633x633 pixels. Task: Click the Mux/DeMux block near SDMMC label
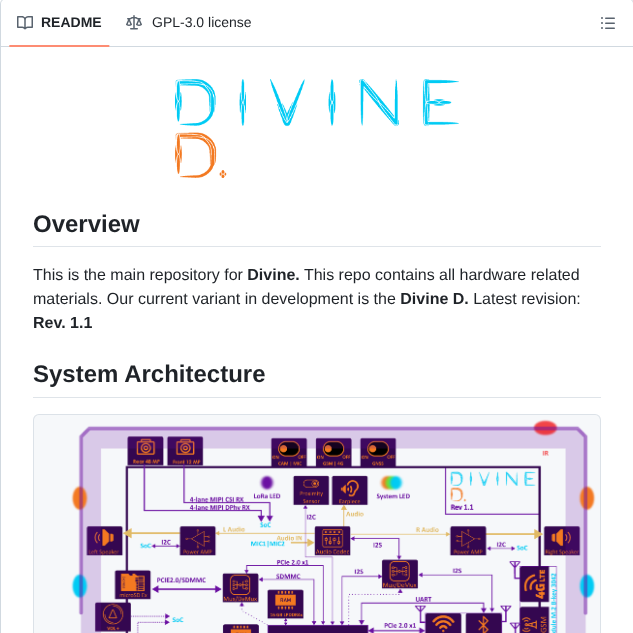pyautogui.click(x=240, y=588)
